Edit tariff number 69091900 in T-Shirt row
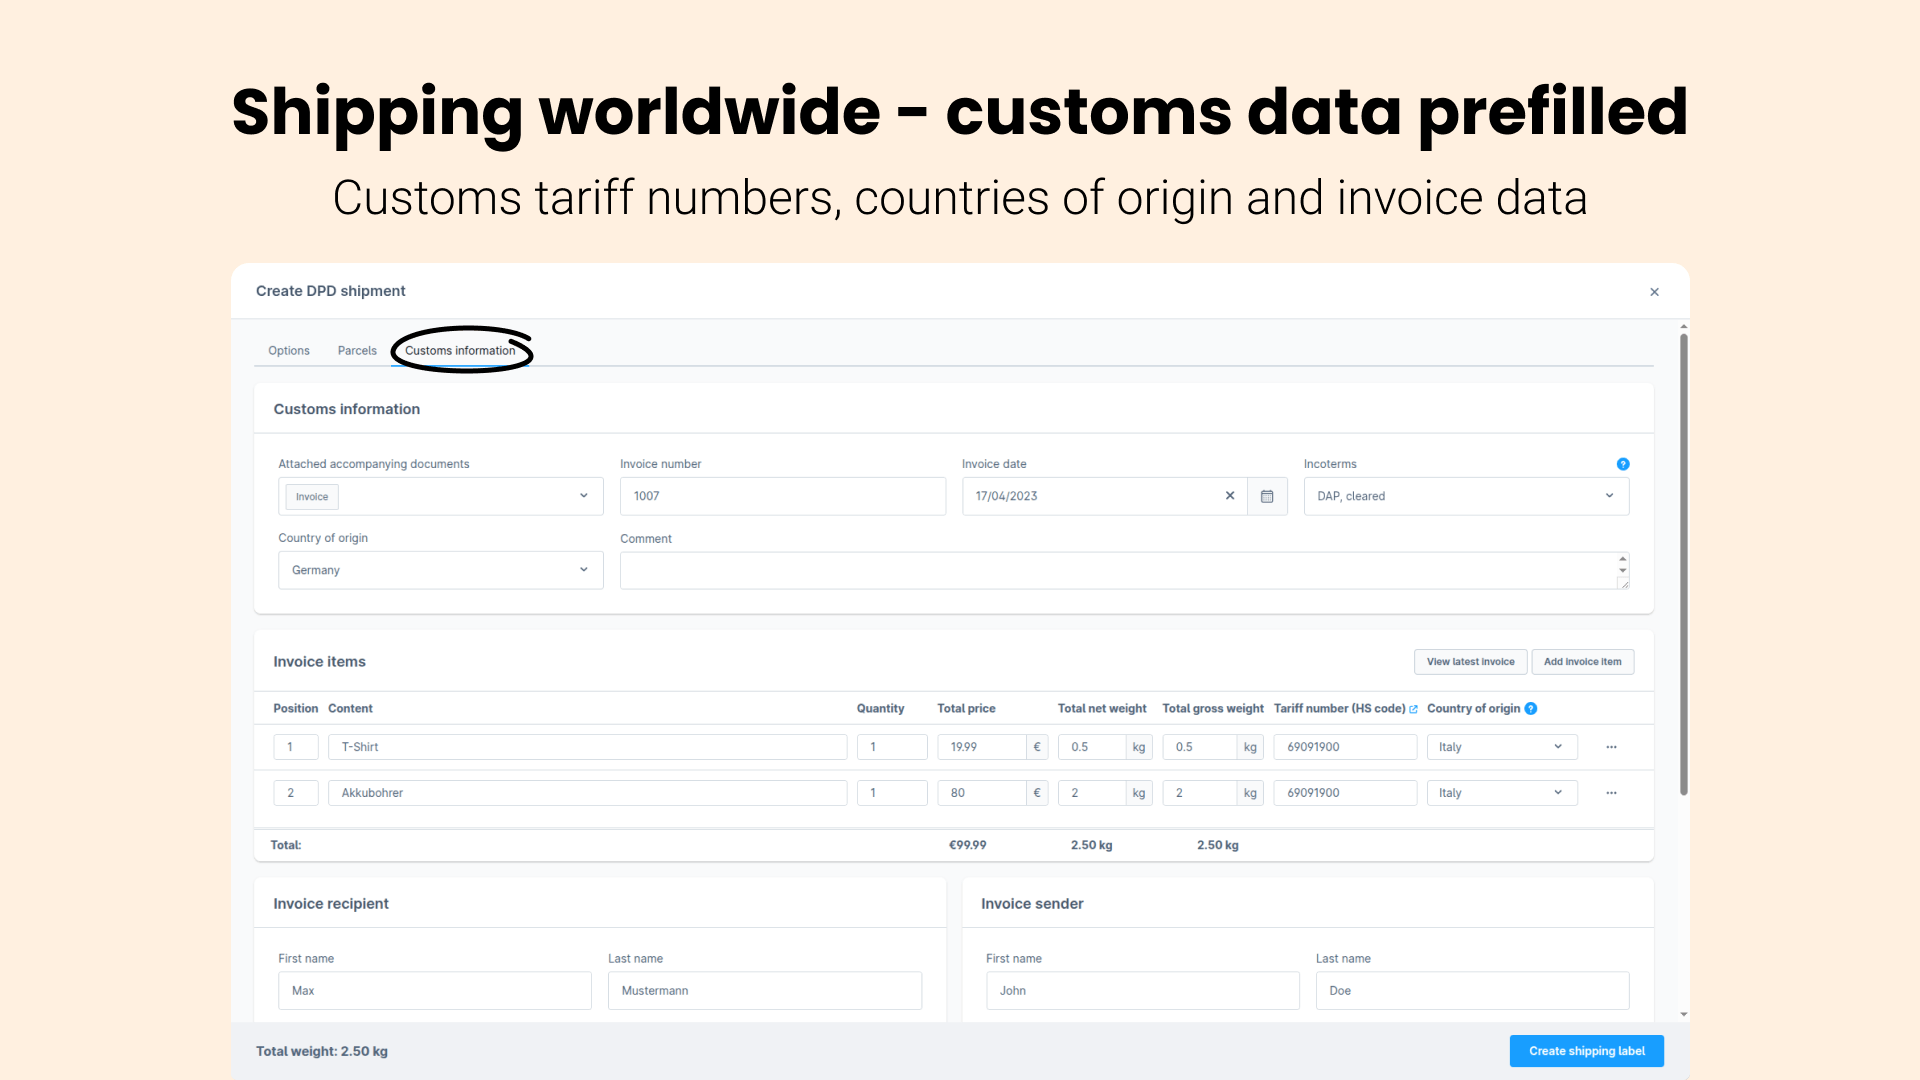 coord(1345,747)
